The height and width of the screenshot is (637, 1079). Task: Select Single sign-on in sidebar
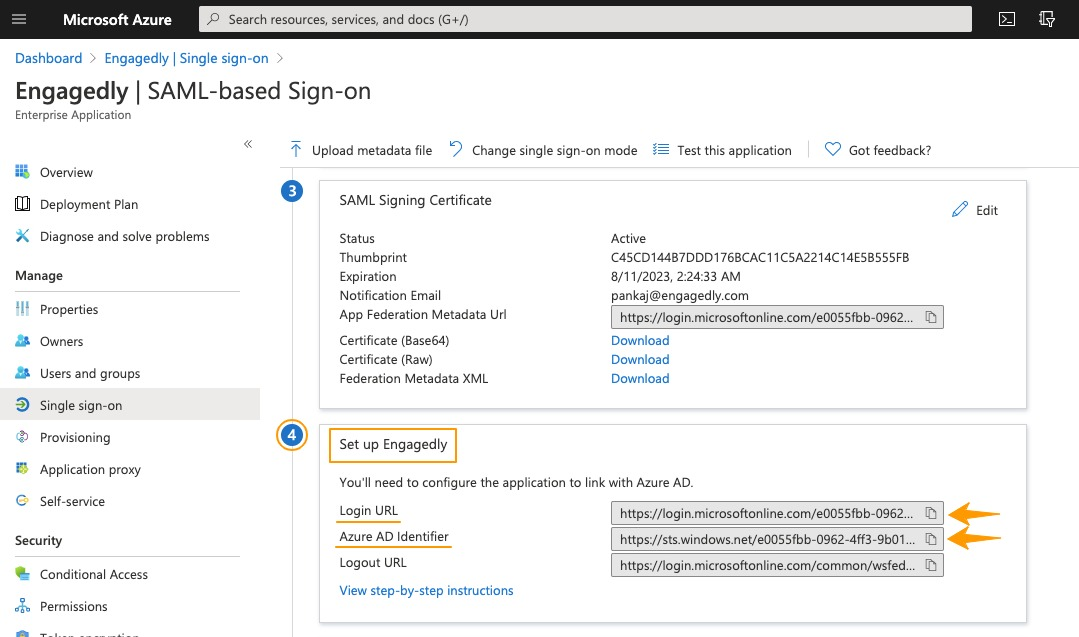pos(130,405)
